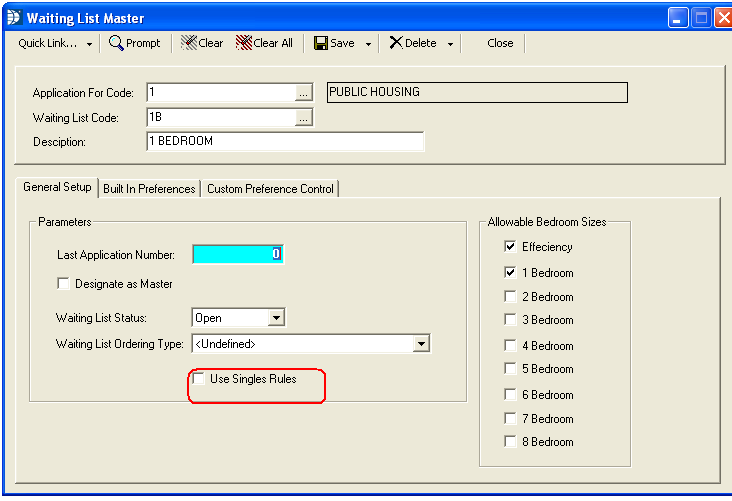Click the Waiting List Master title icon
Viewport: 732px width, 501px height.
point(13,18)
